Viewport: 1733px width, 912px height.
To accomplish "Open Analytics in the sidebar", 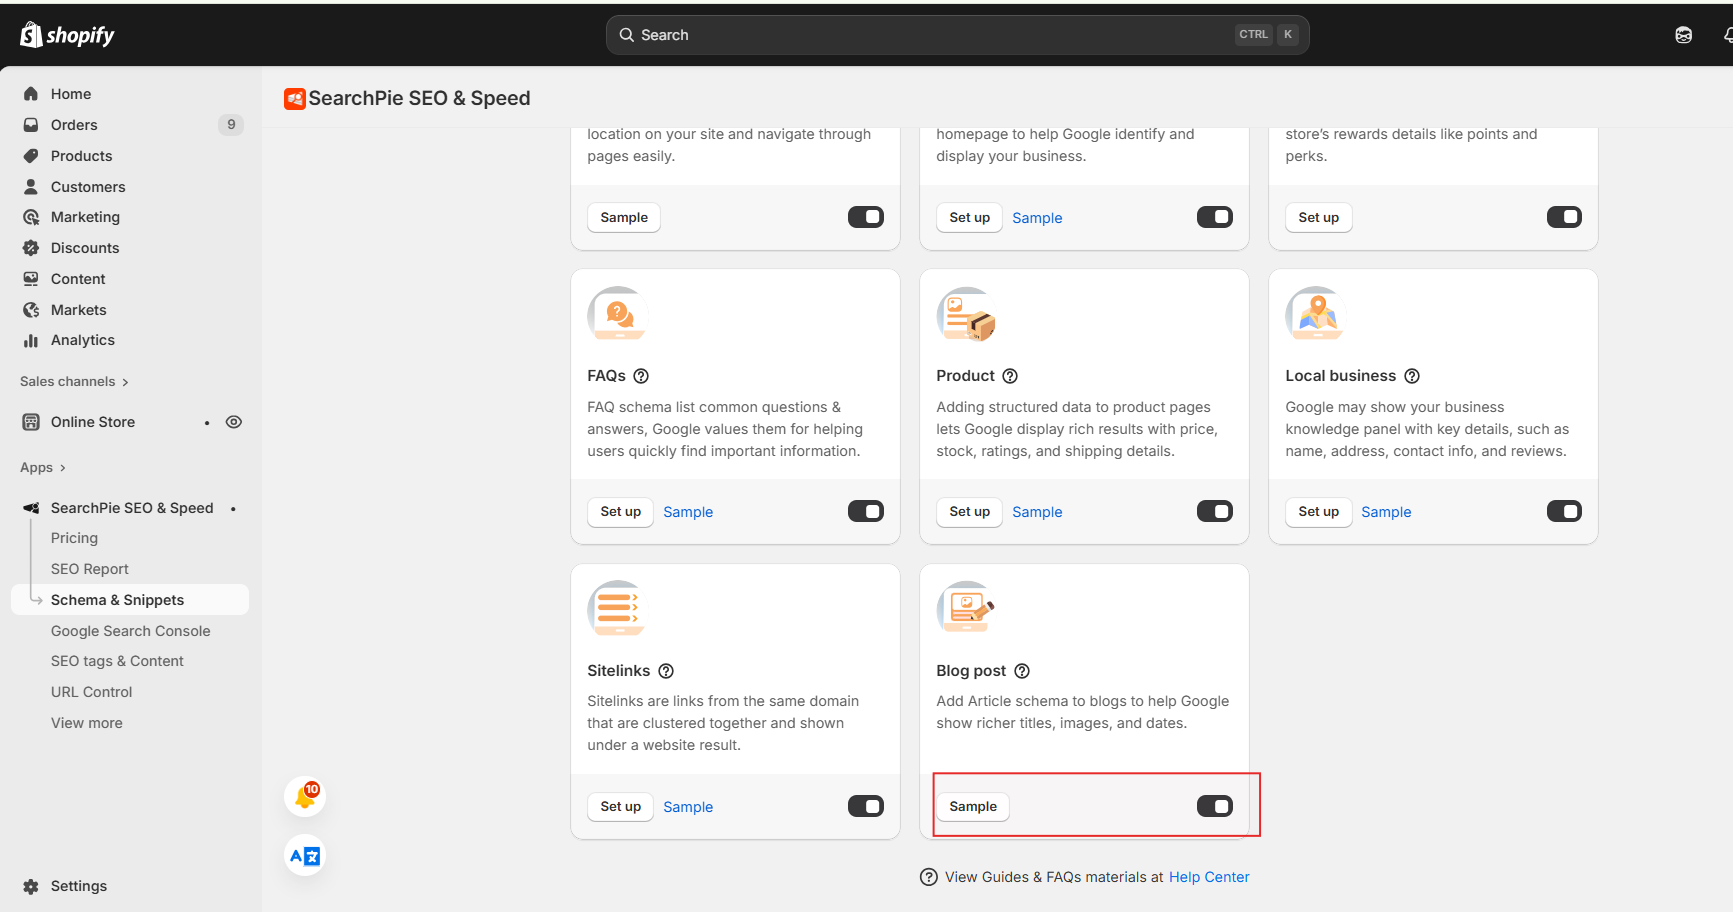I will pyautogui.click(x=31, y=340).
